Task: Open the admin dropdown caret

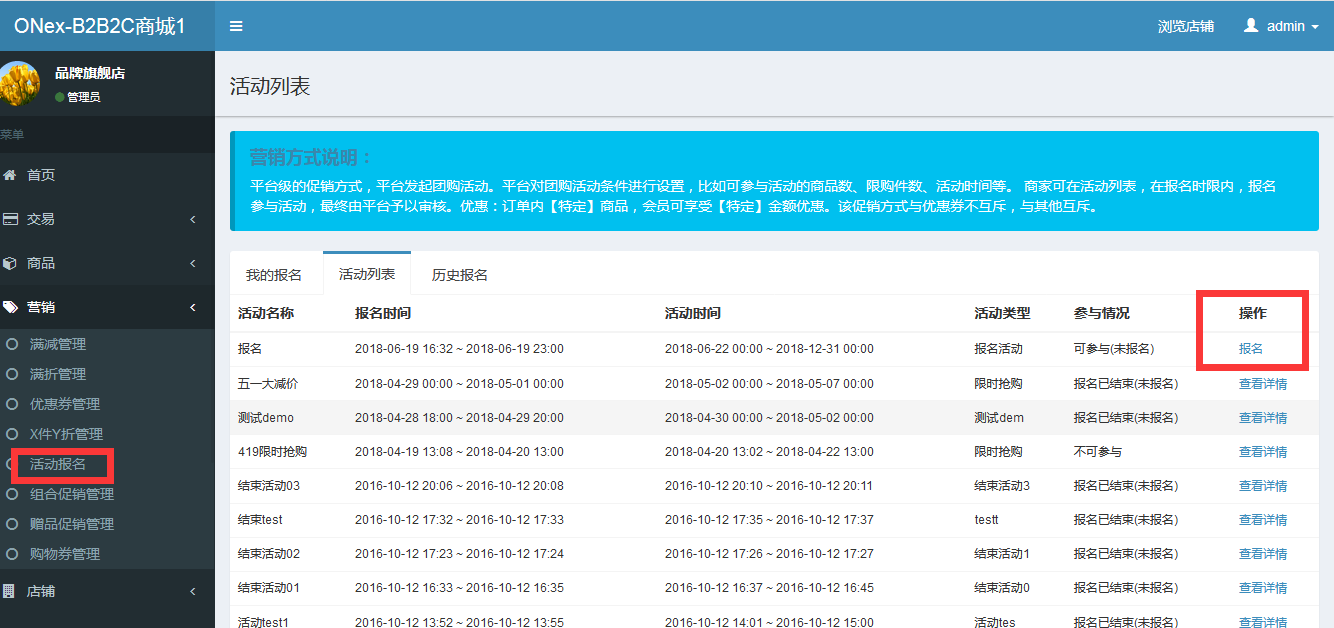Action: (x=1314, y=27)
